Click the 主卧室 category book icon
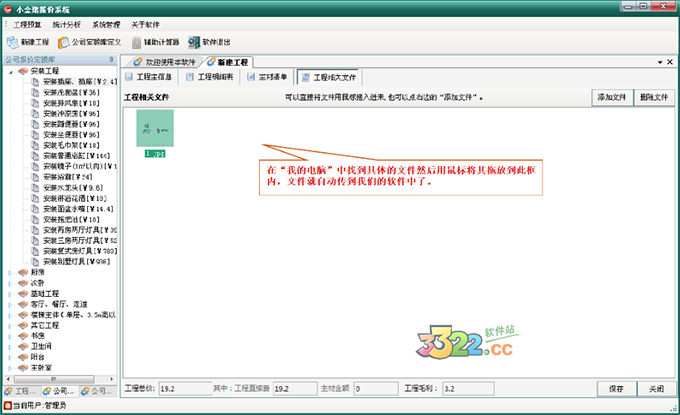This screenshot has height=415, width=680. (23, 368)
